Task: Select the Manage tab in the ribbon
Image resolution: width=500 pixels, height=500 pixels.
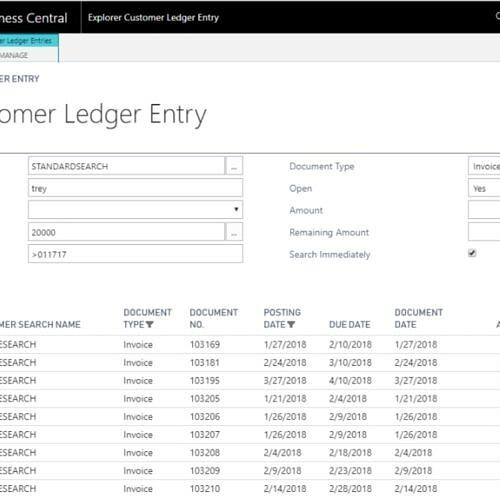Action: point(13,55)
